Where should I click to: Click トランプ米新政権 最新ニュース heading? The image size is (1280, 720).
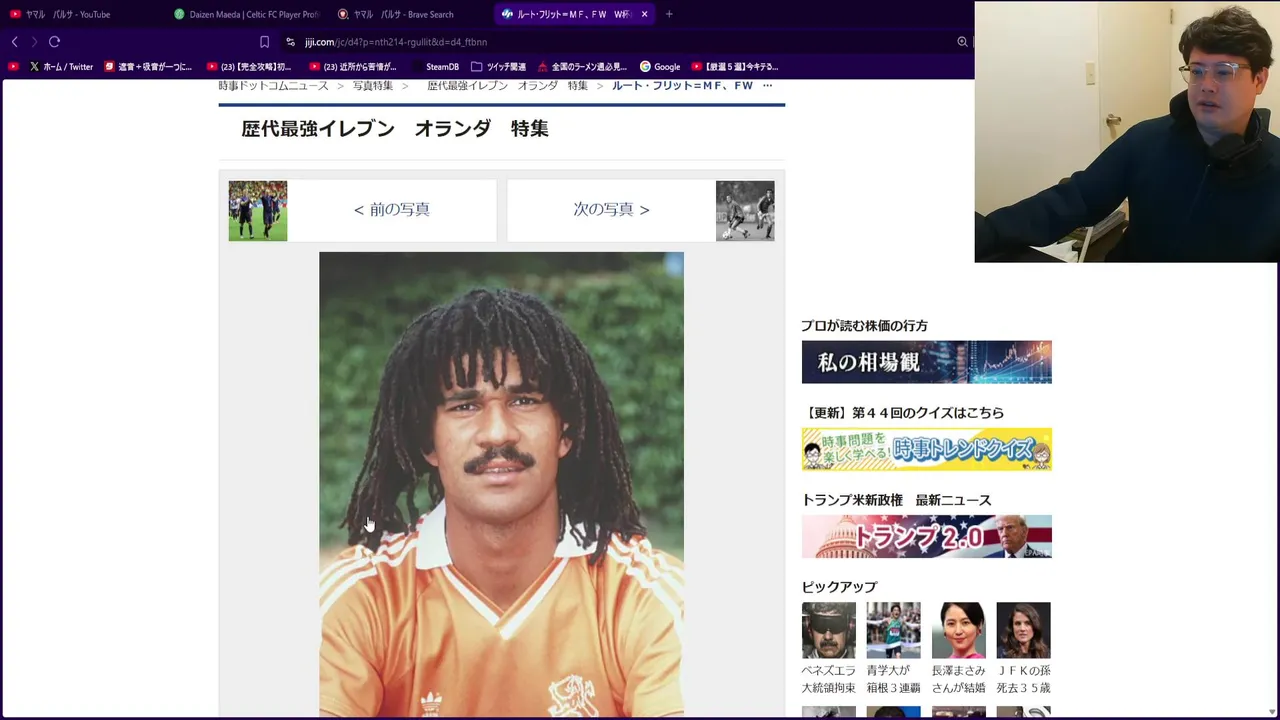click(896, 500)
